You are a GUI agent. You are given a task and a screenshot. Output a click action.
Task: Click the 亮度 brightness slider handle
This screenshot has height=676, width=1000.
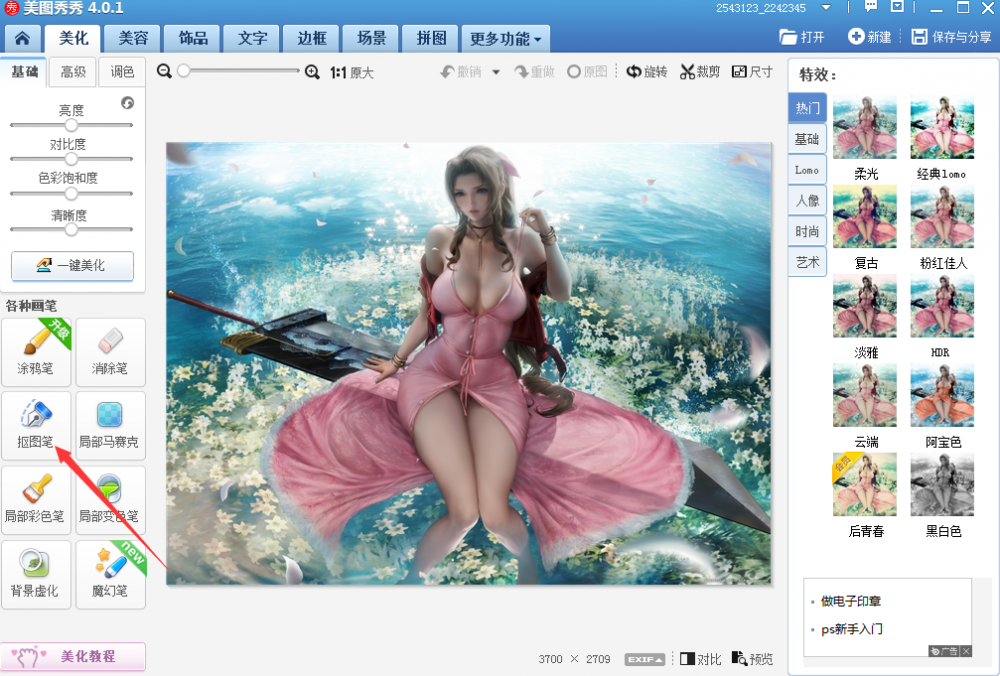71,125
